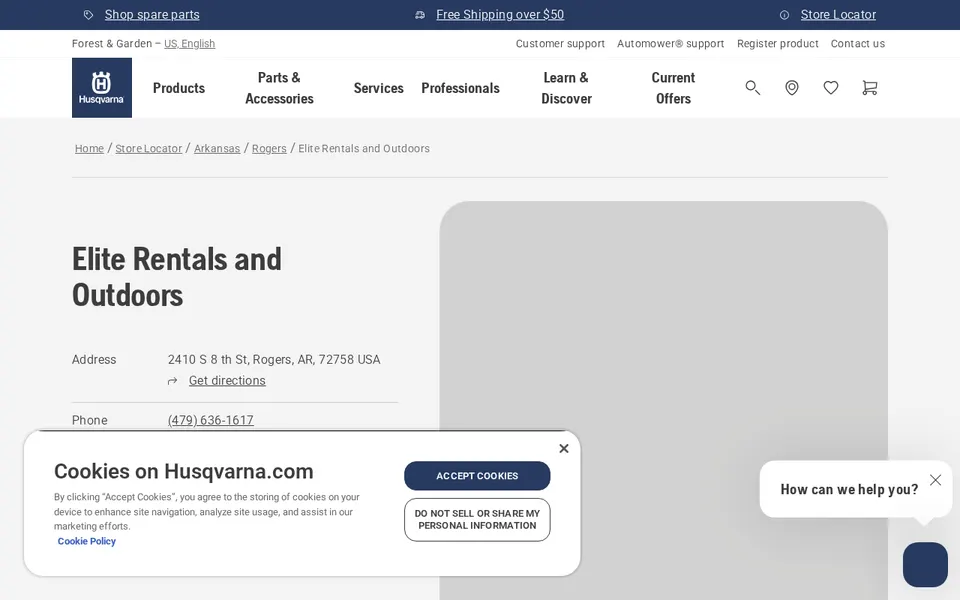Go to the Home breadcrumb
The height and width of the screenshot is (600, 960).
click(x=89, y=148)
